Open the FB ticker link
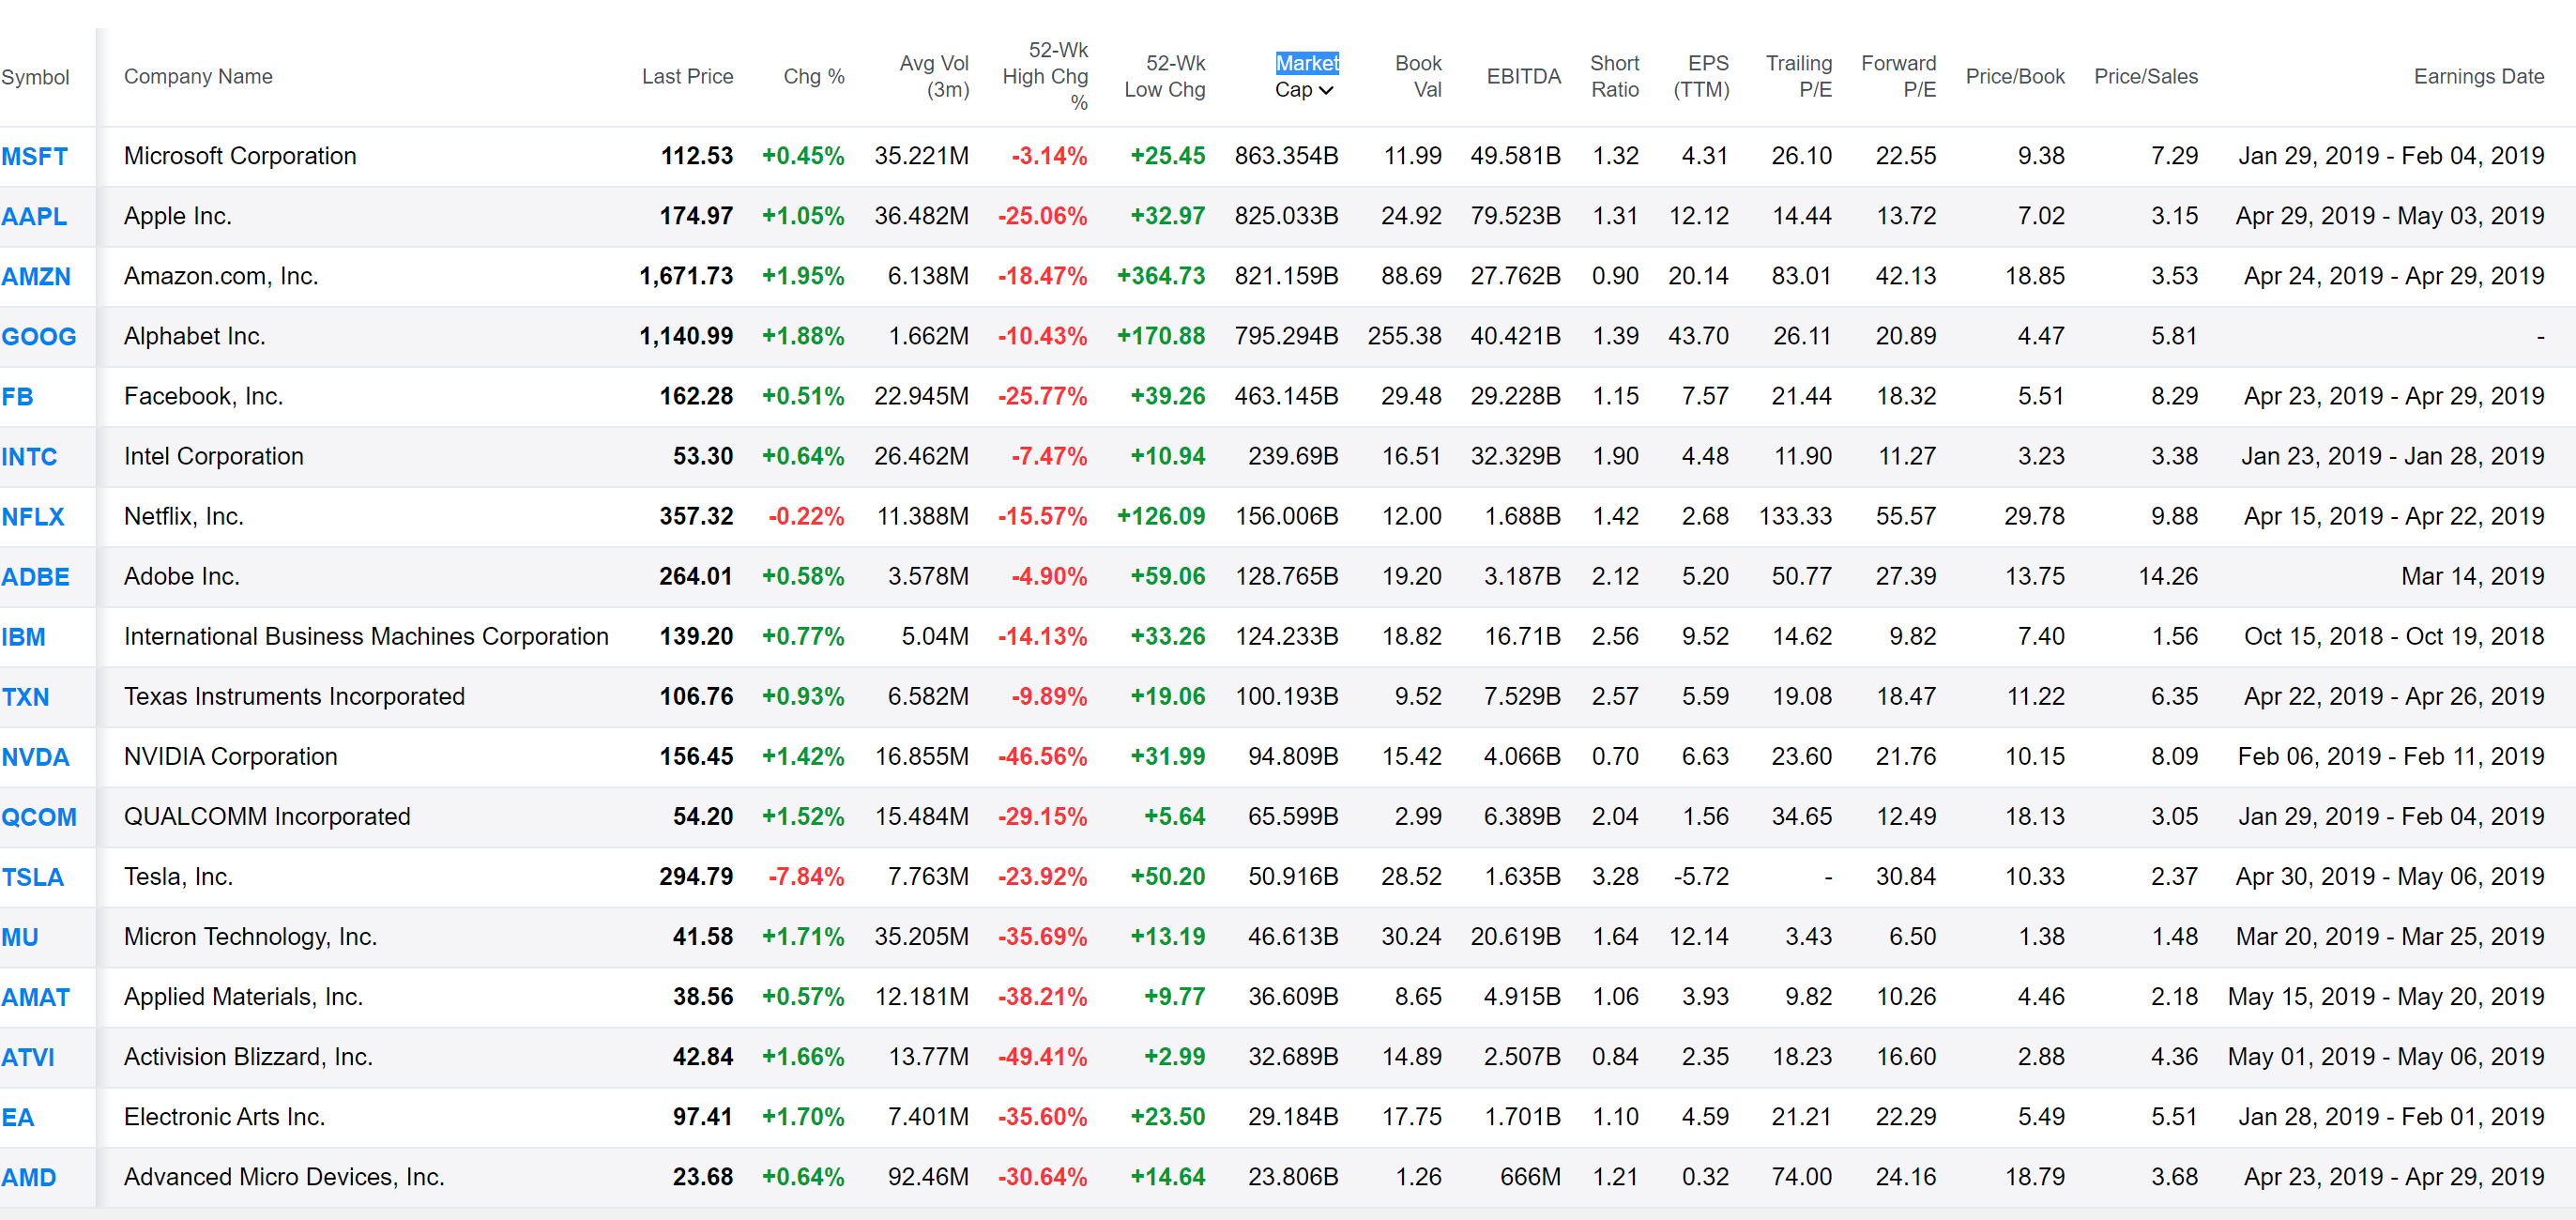 17,396
